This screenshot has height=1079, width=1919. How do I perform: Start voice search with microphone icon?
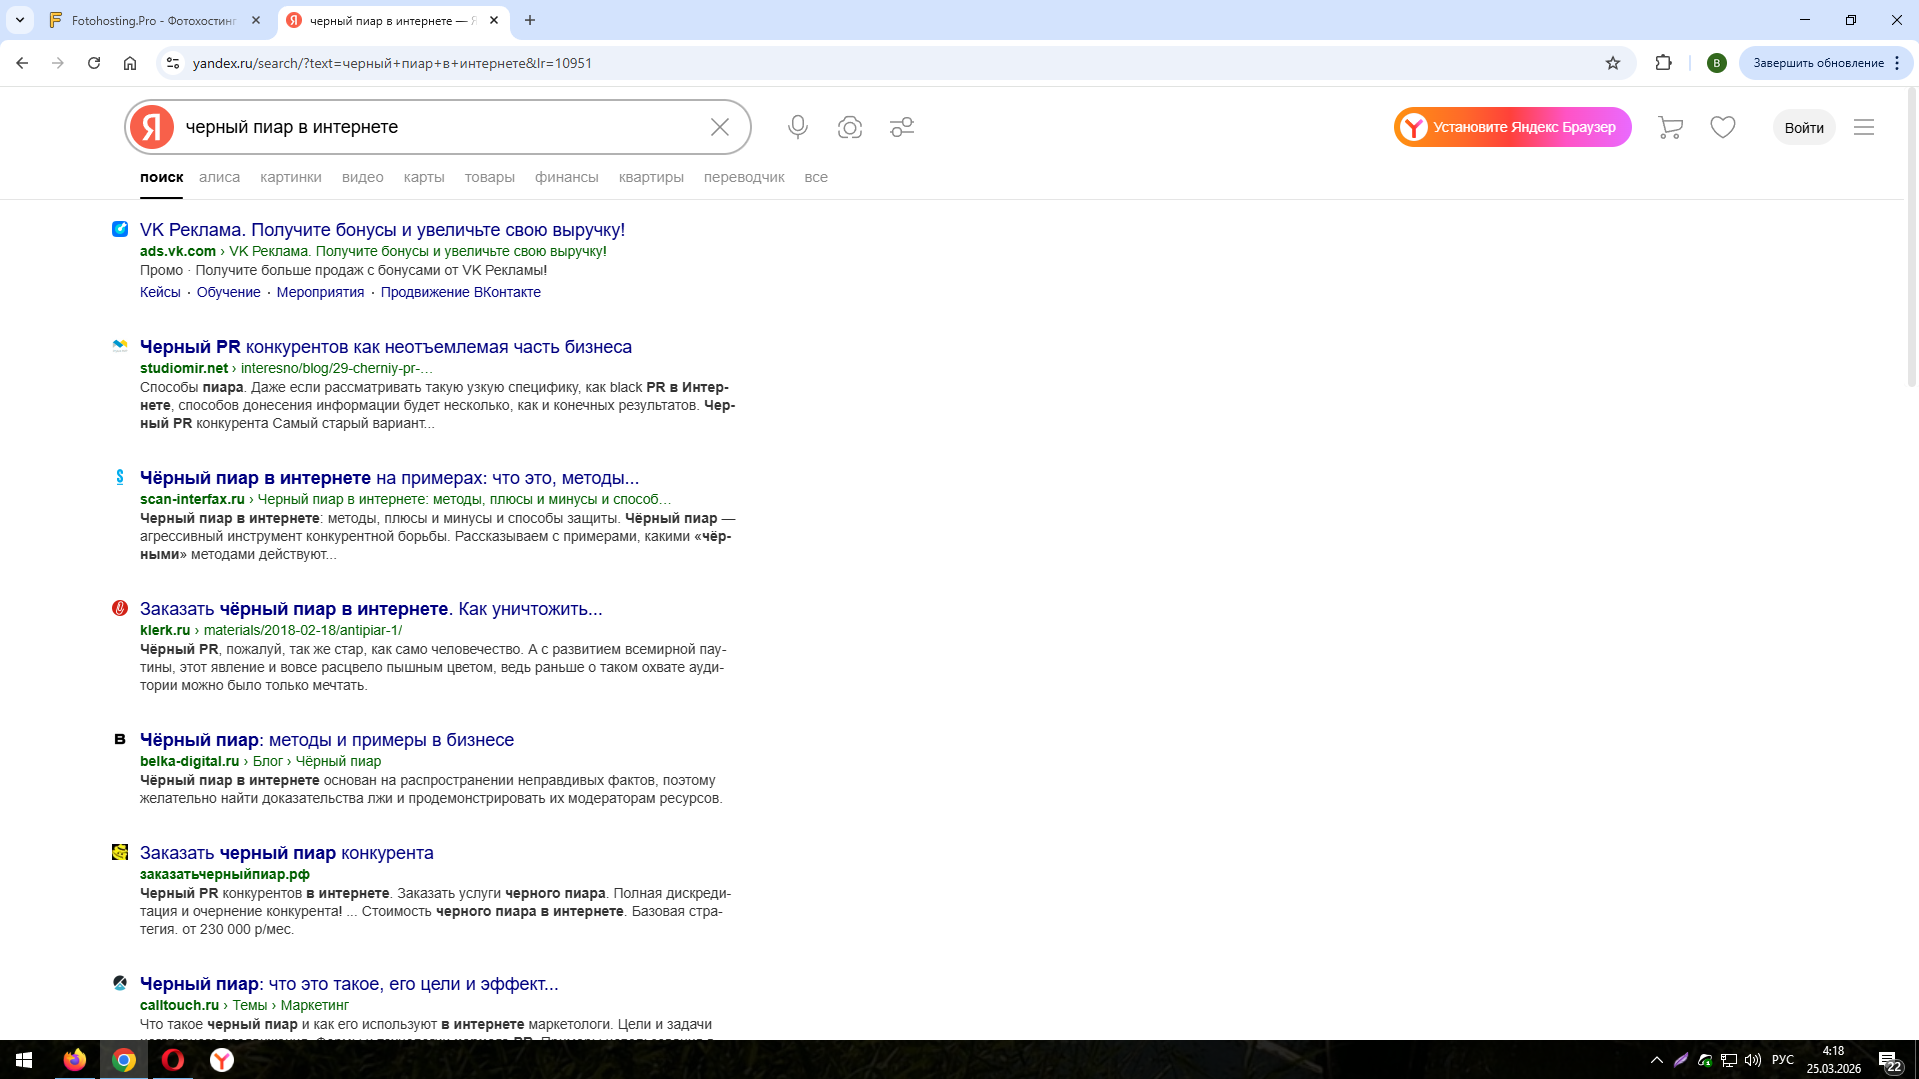click(x=798, y=127)
